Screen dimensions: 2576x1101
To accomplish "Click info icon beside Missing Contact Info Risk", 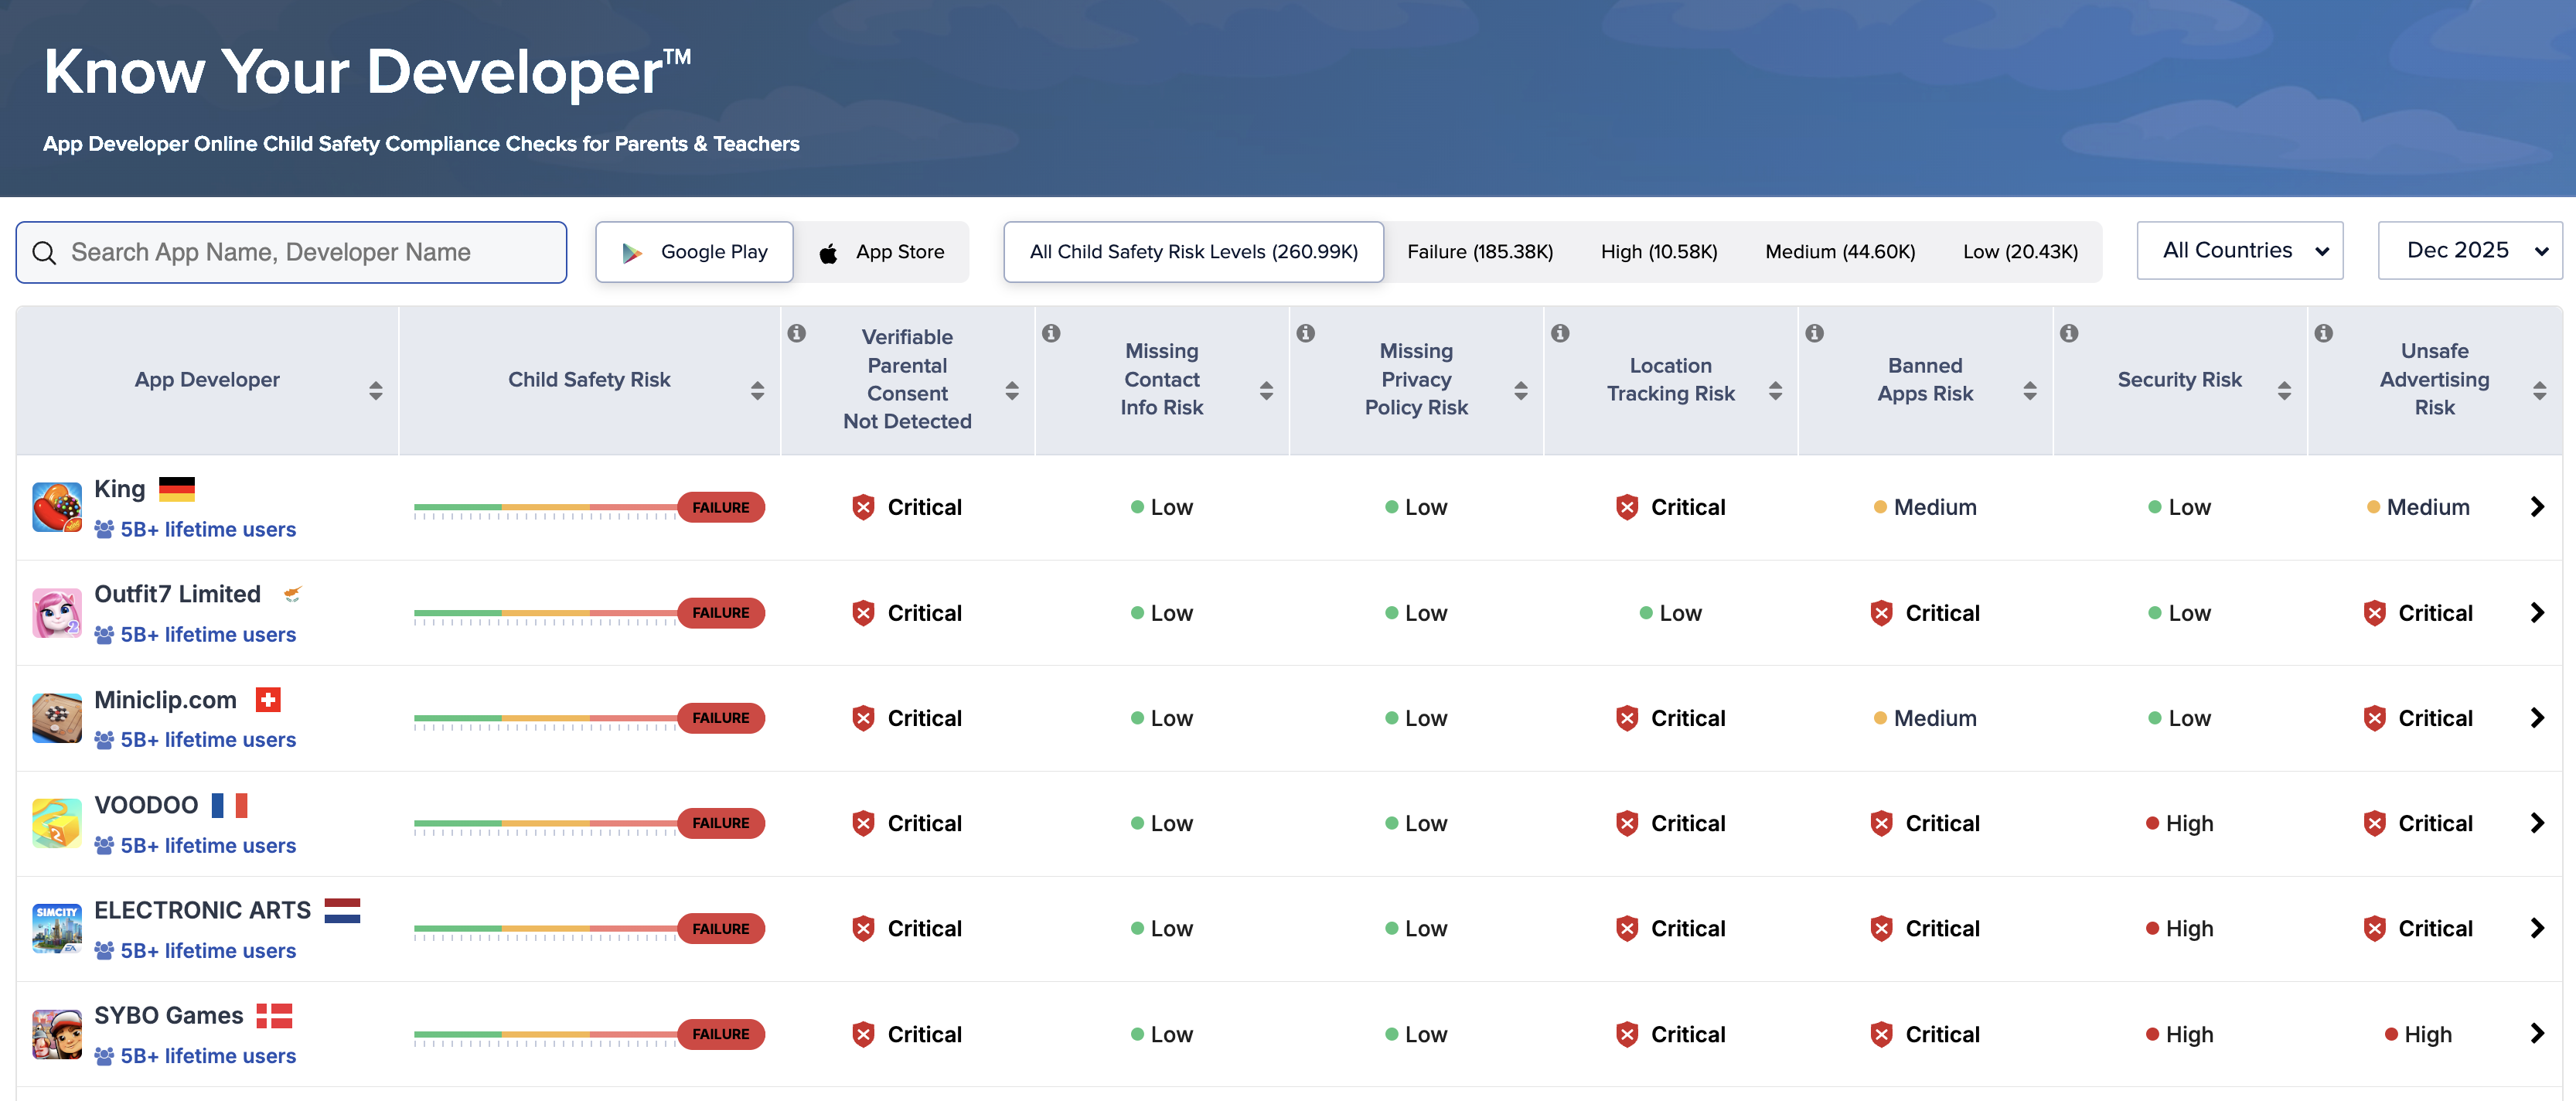I will [x=1051, y=333].
